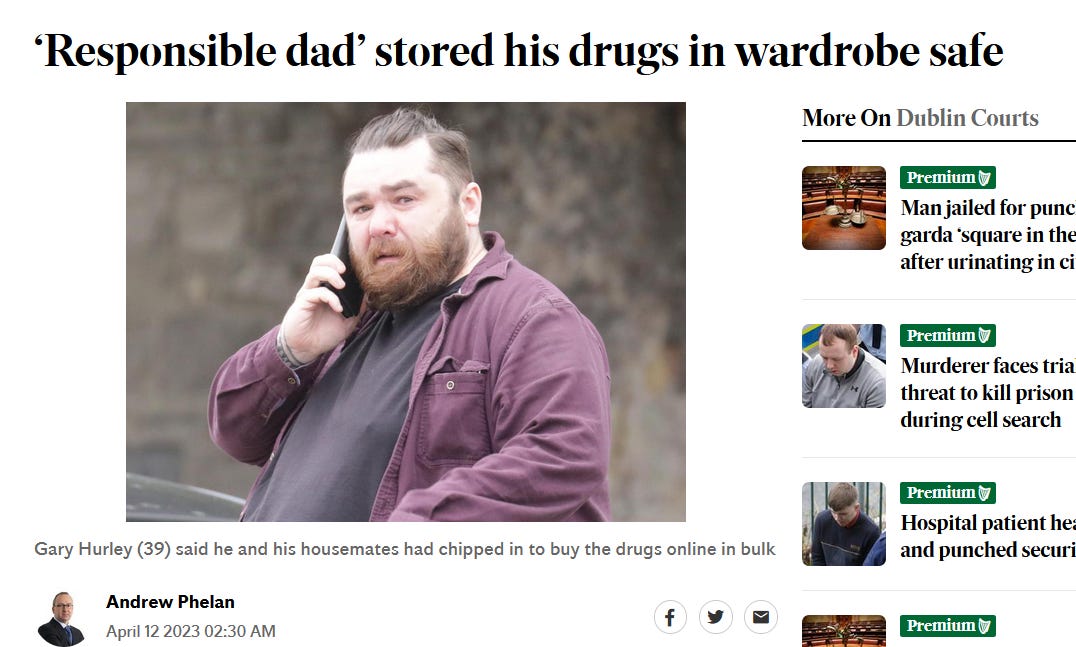Click the main article photo
Screen dimensions: 1076x647
406,312
